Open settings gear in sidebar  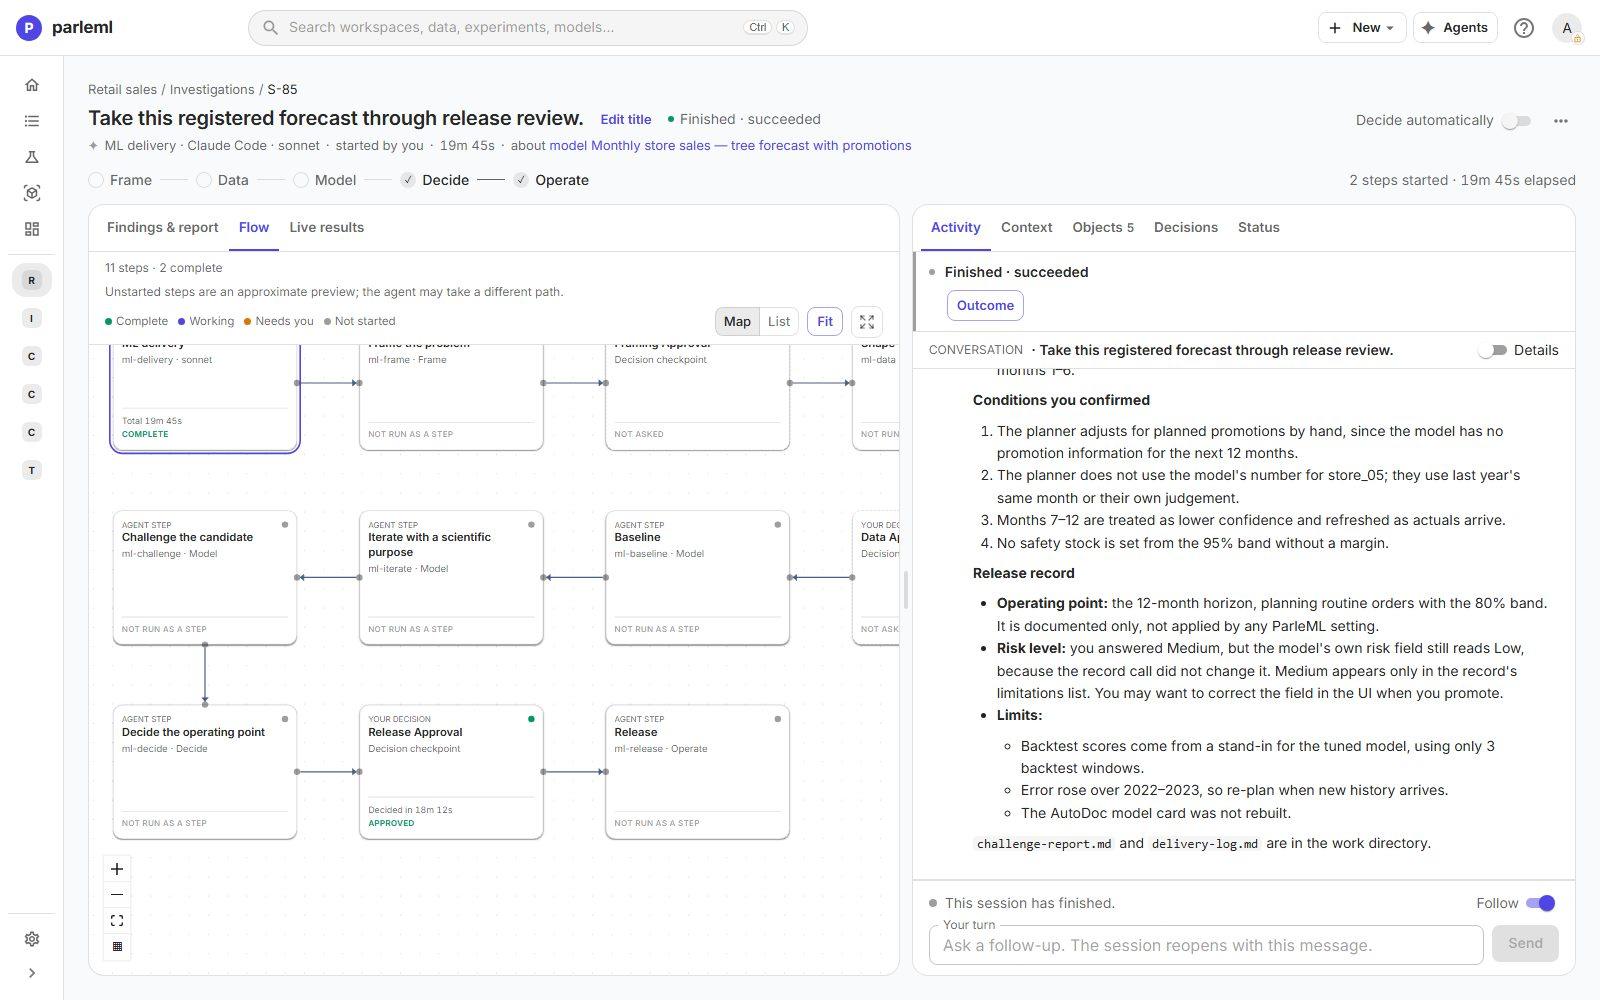pyautogui.click(x=32, y=939)
